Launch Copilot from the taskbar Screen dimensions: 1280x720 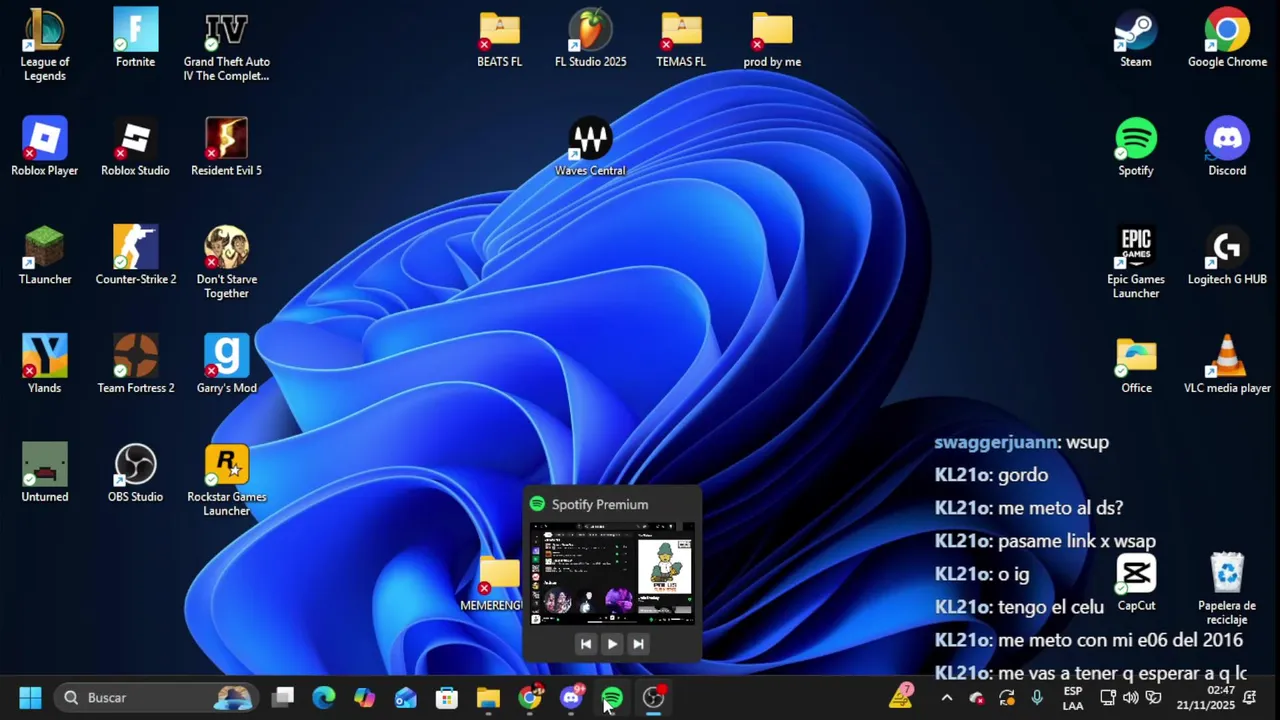tap(365, 697)
